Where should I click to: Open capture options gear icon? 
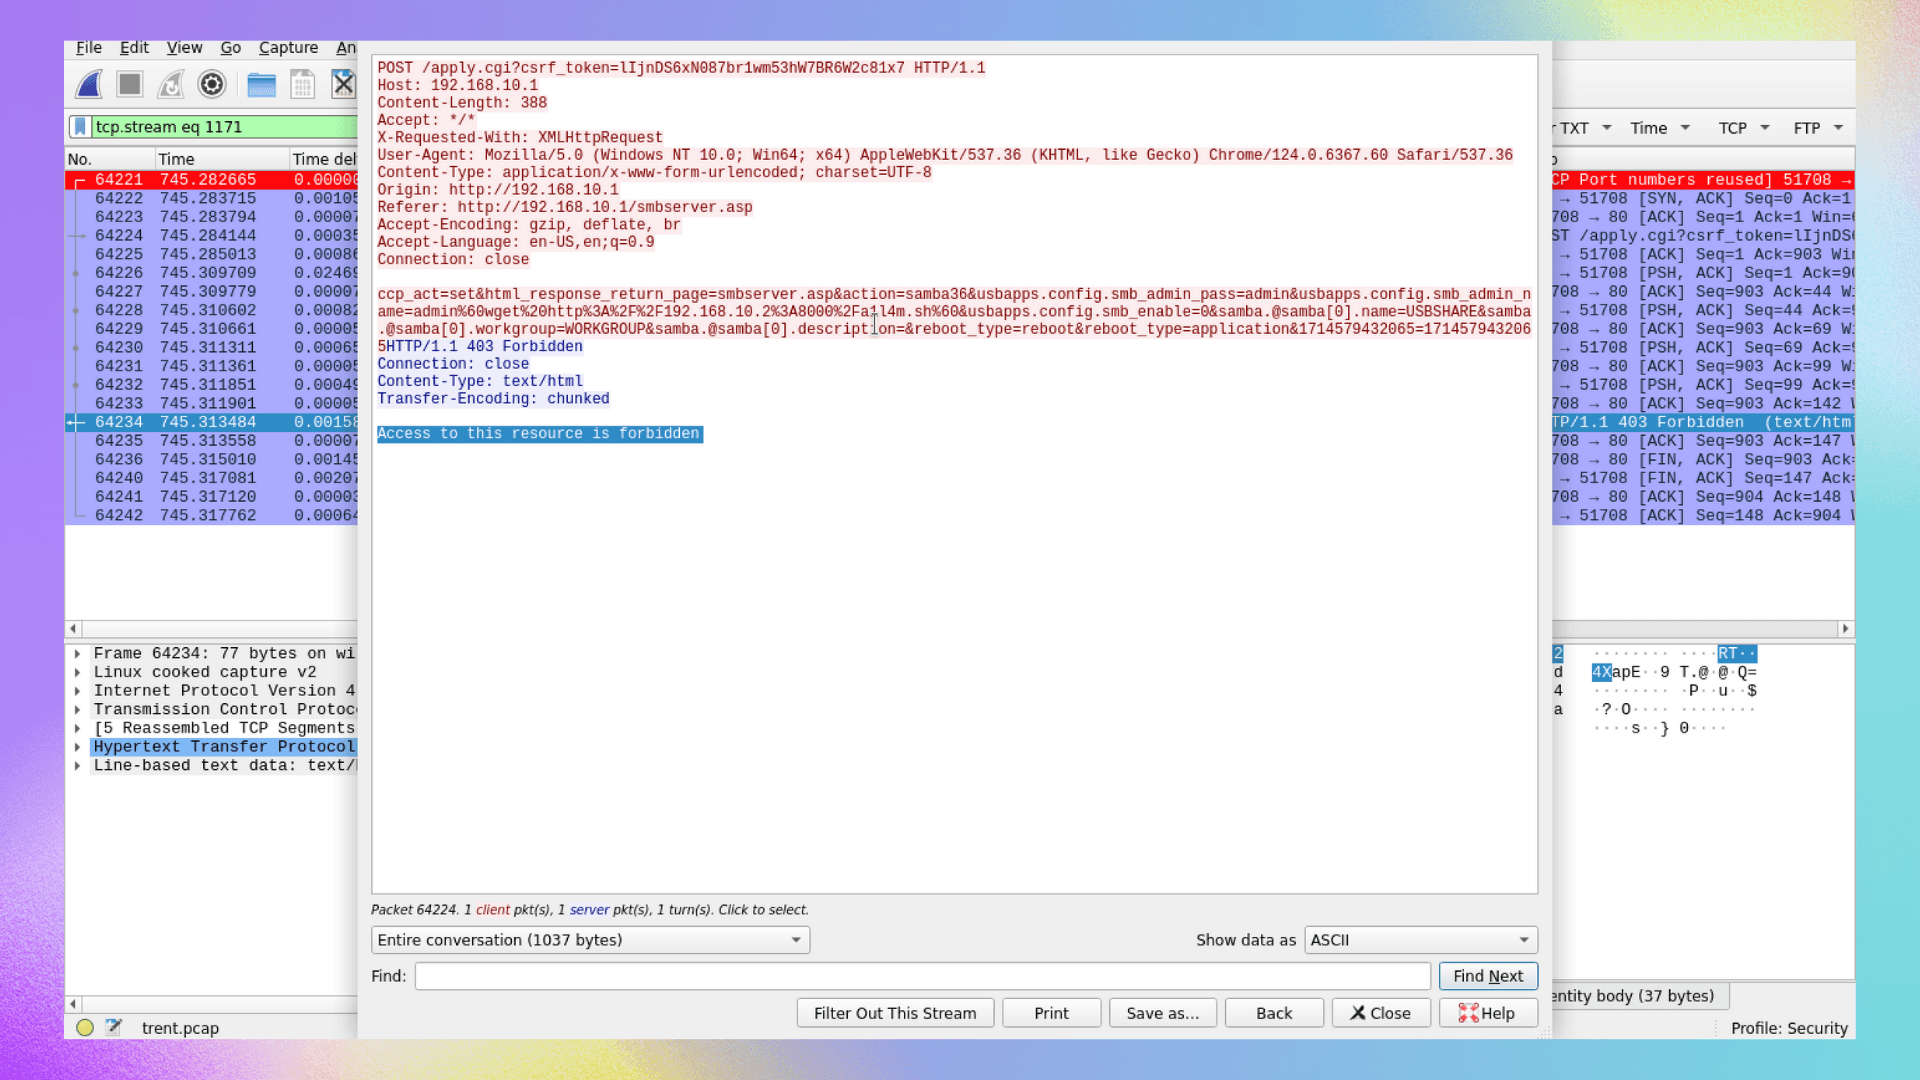click(212, 84)
